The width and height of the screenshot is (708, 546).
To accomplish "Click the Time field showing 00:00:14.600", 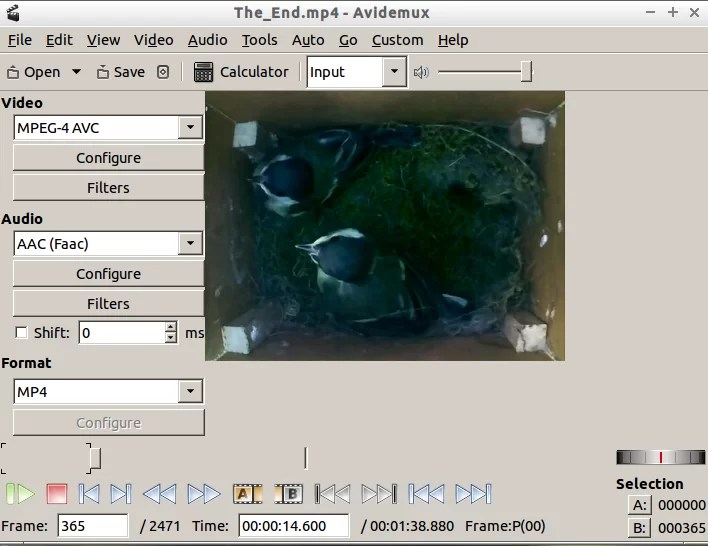I will (293, 526).
